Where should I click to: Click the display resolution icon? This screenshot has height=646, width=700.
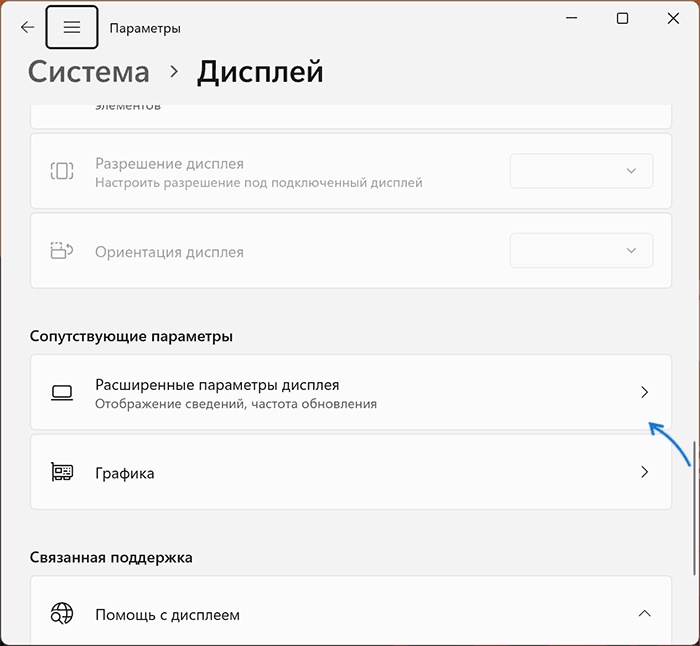[62, 171]
